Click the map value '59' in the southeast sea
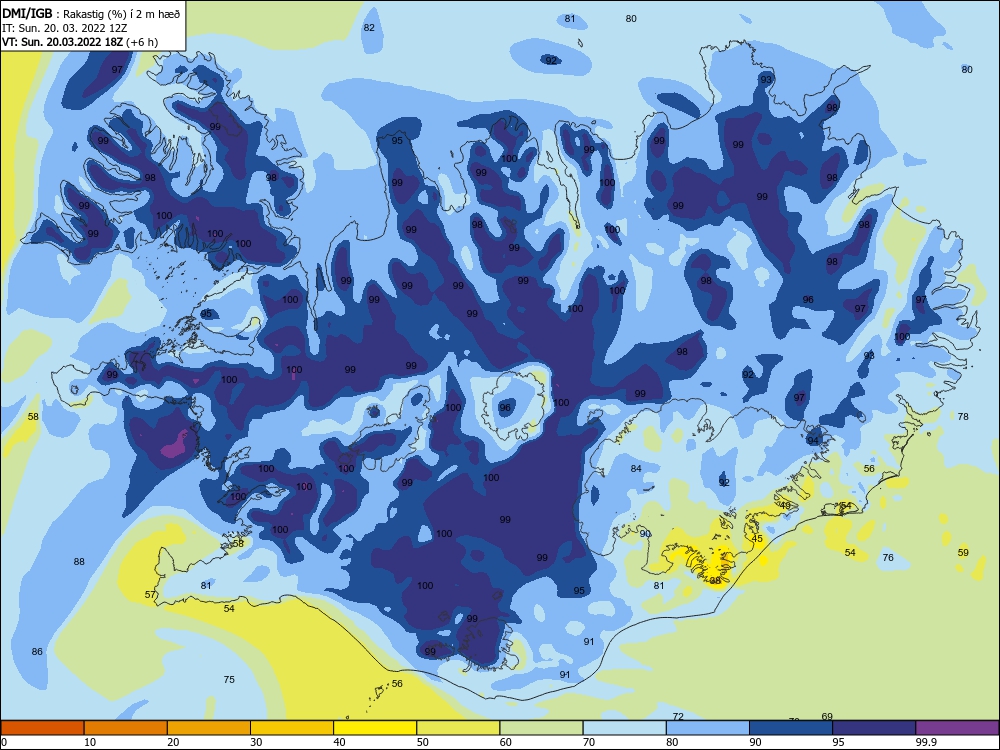 [963, 553]
